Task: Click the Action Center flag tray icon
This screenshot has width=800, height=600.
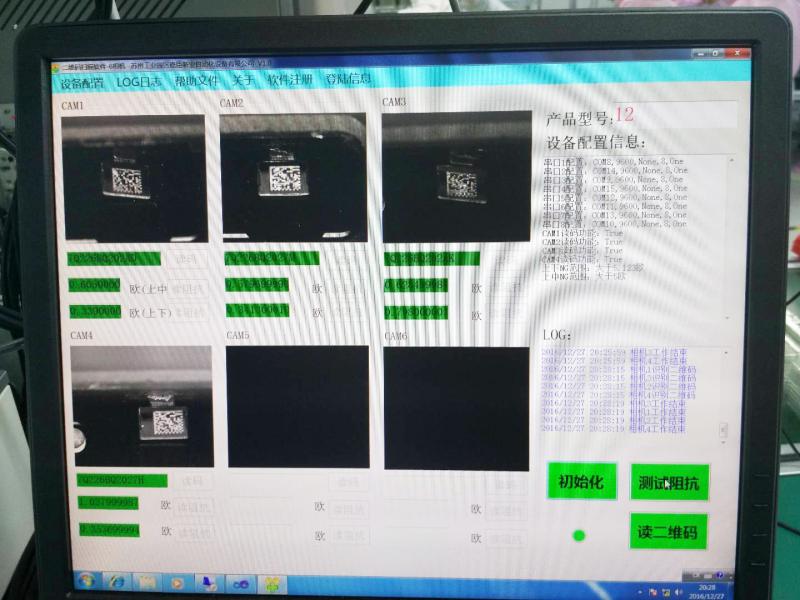Action: coord(653,592)
